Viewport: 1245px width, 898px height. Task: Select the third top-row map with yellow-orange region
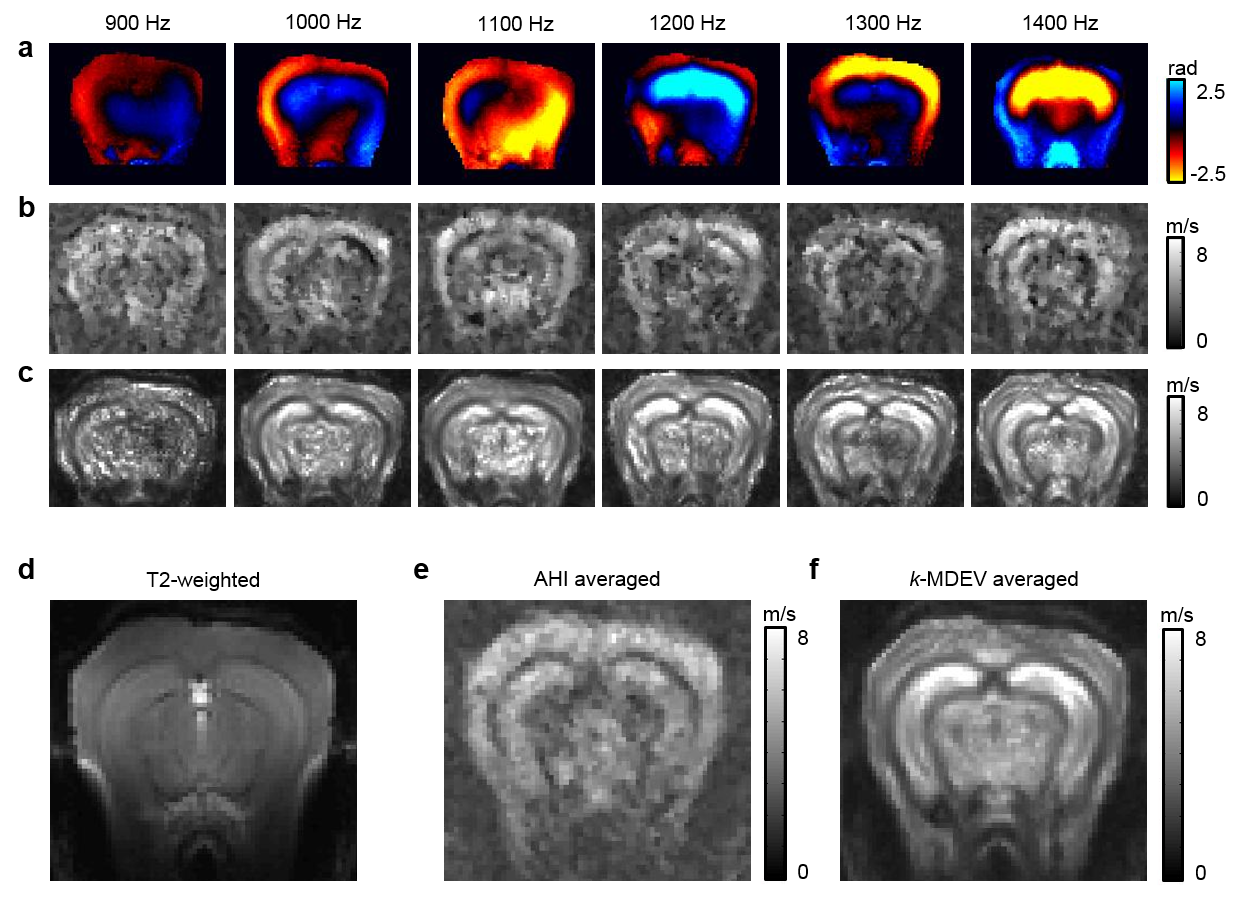pyautogui.click(x=506, y=112)
